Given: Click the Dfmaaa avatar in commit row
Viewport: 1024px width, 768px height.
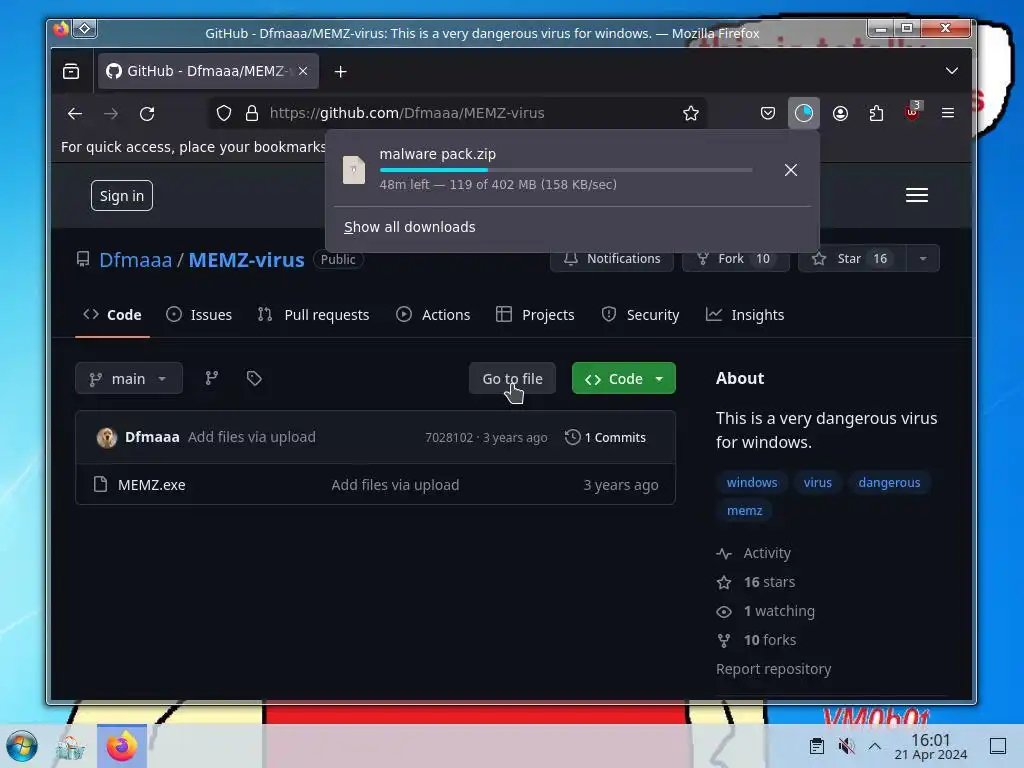Looking at the screenshot, I should [106, 438].
